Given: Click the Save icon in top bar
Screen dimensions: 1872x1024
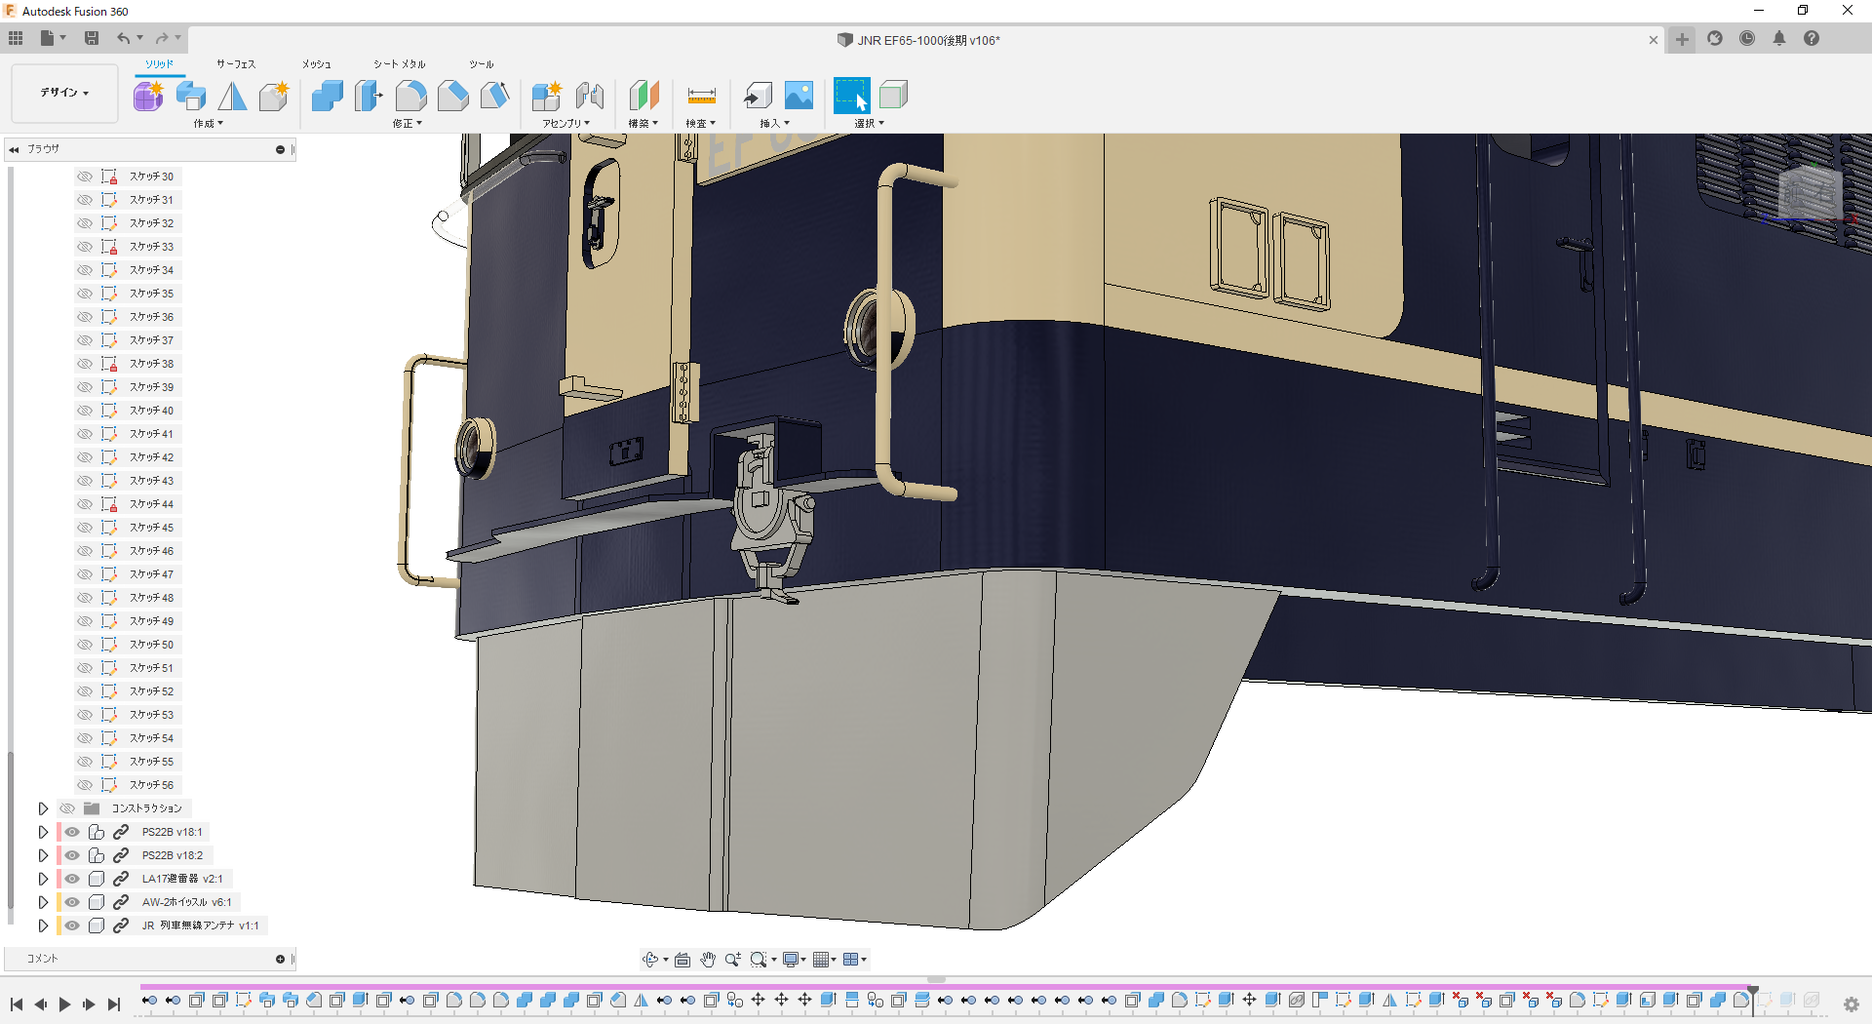Looking at the screenshot, I should click(91, 38).
